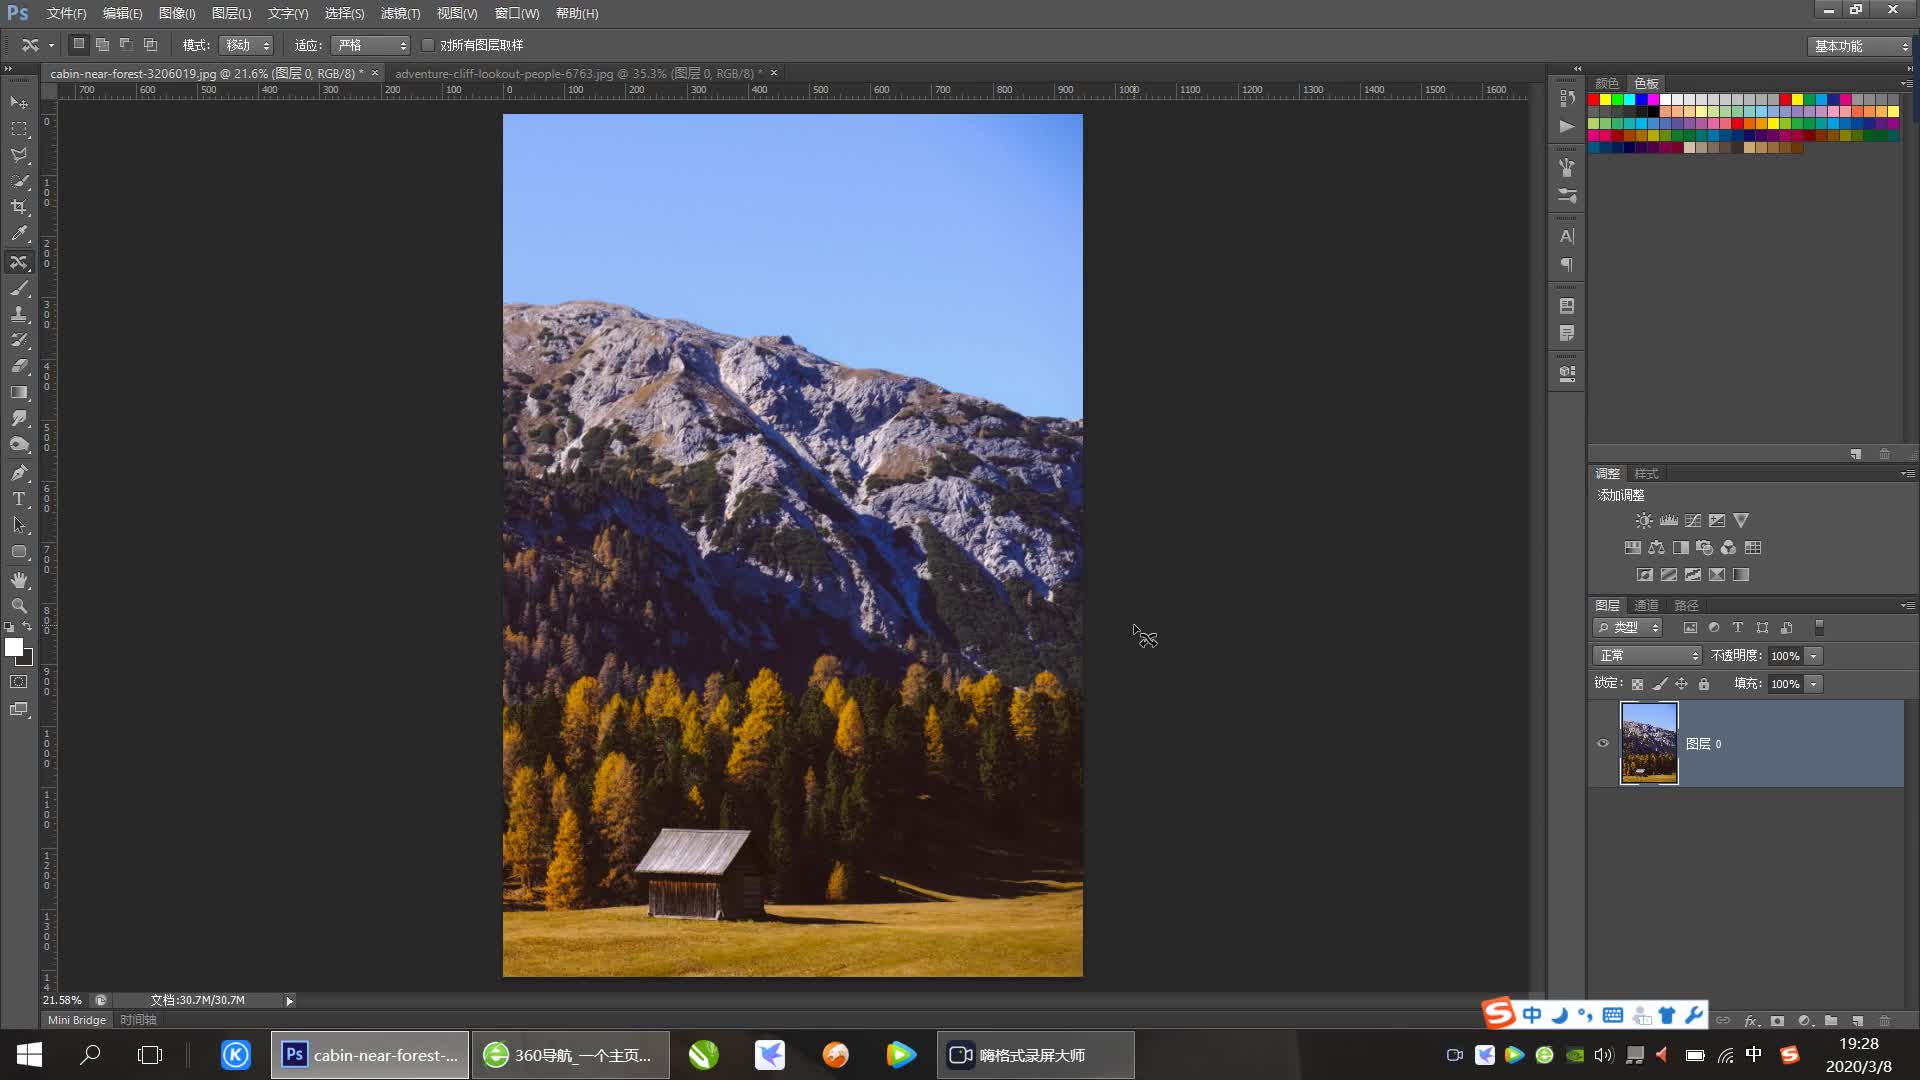Select the Zoom tool in toolbar
Screen dimensions: 1920x1080
19,606
